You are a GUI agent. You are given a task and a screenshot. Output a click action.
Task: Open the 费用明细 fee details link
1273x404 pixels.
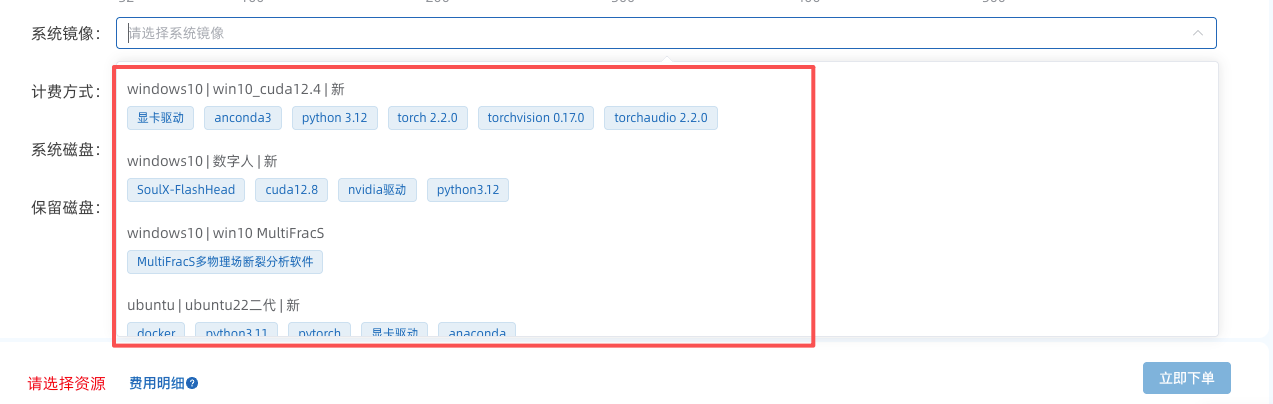(156, 383)
